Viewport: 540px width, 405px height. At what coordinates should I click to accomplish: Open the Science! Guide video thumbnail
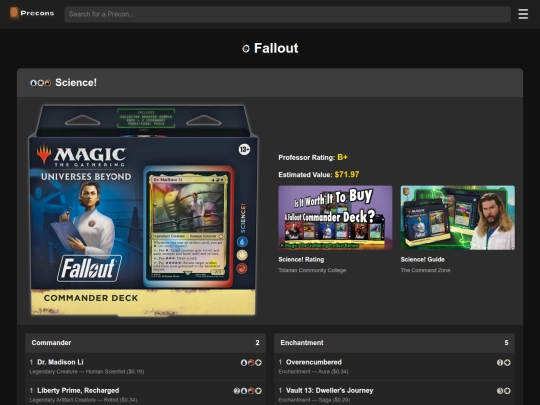[x=458, y=218]
